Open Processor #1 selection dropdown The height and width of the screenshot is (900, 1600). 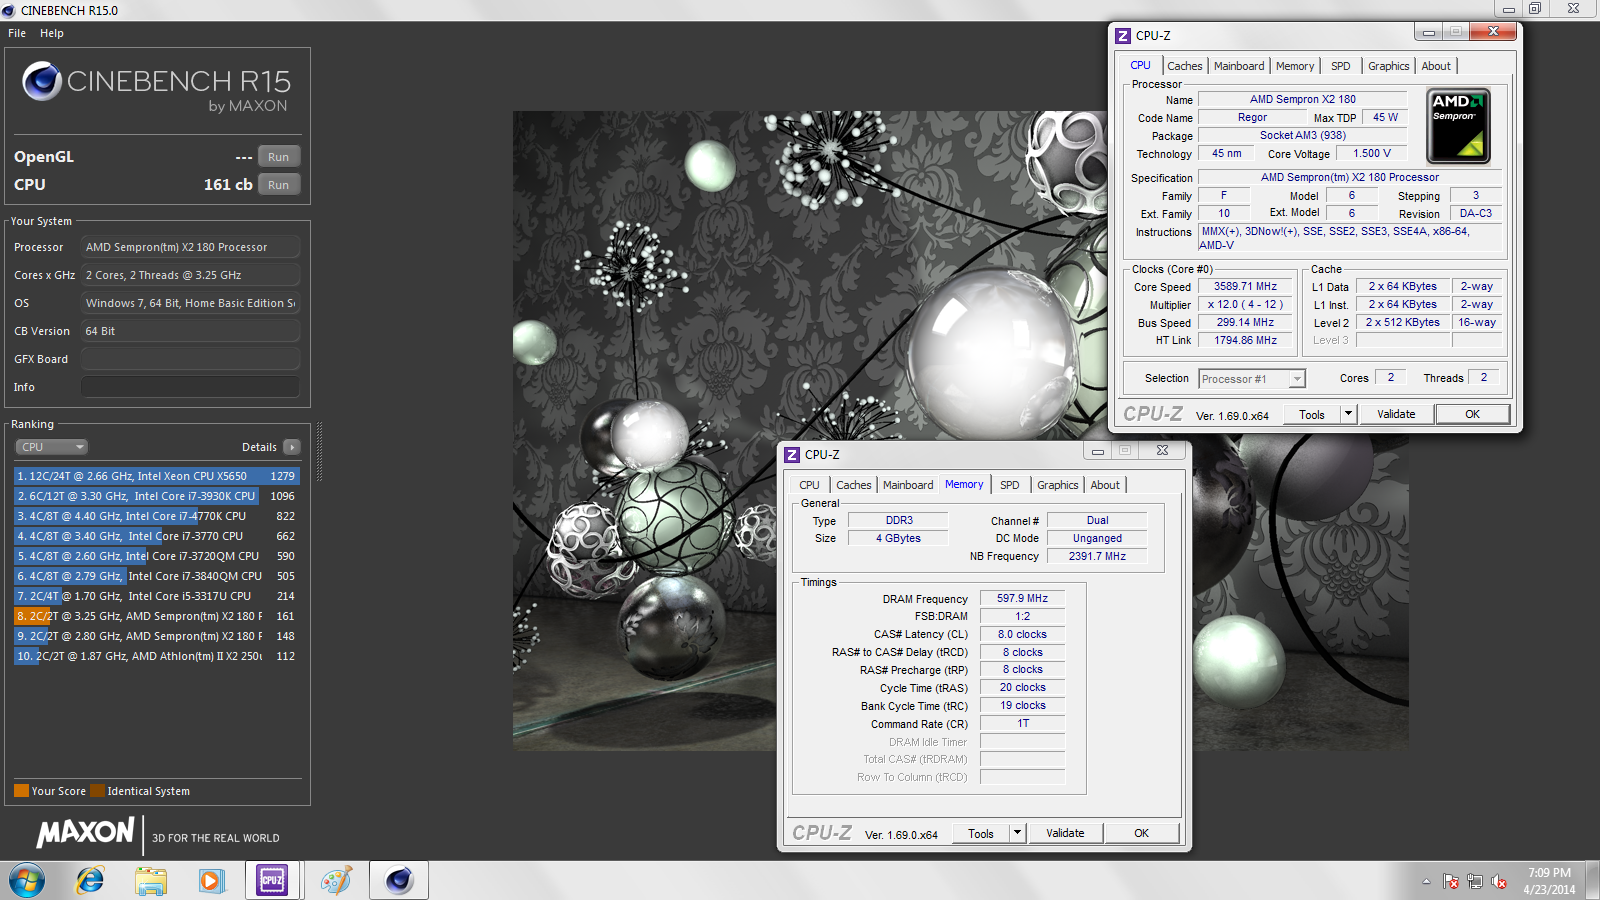click(x=1252, y=379)
